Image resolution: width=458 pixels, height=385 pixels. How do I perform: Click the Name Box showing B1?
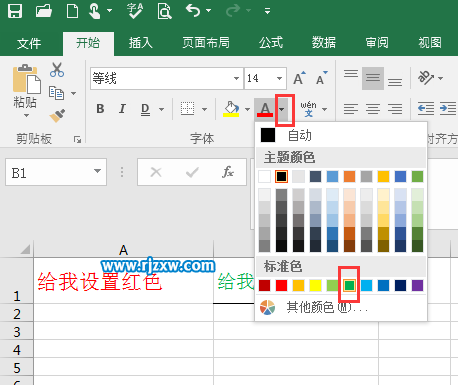click(56, 172)
